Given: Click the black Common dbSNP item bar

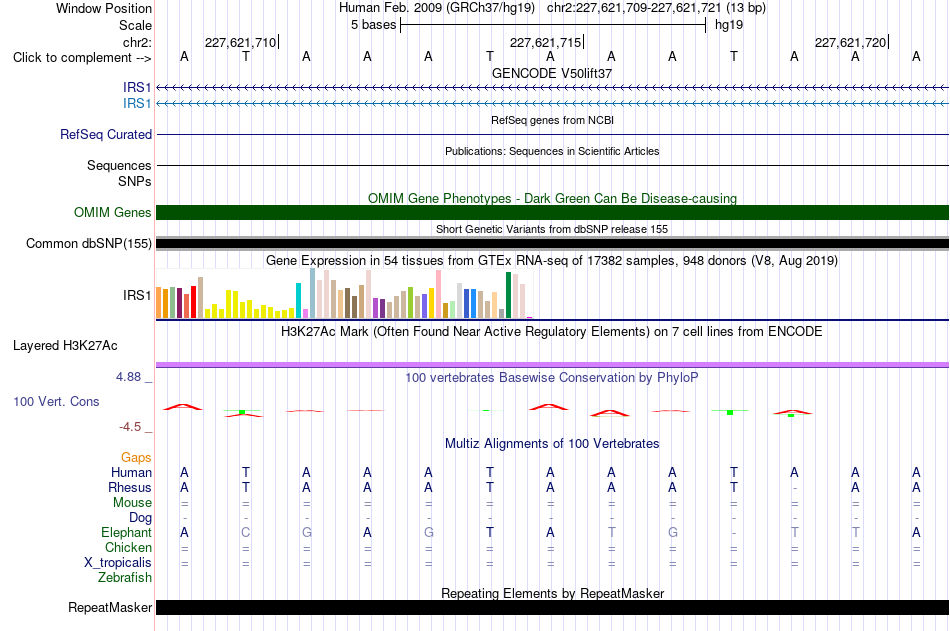Looking at the screenshot, I should [x=552, y=244].
